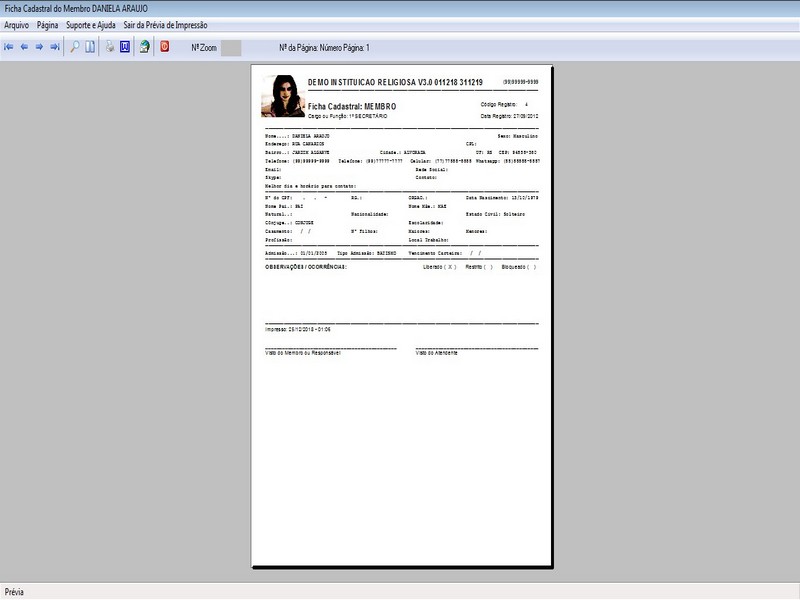Open the Página menu

[x=47, y=25]
